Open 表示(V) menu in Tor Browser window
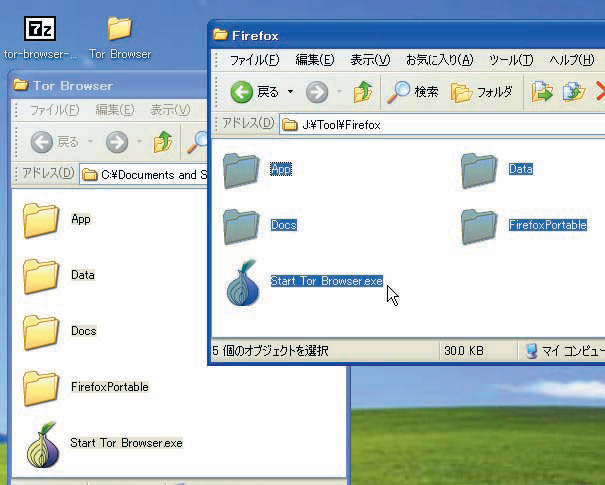 click(170, 110)
